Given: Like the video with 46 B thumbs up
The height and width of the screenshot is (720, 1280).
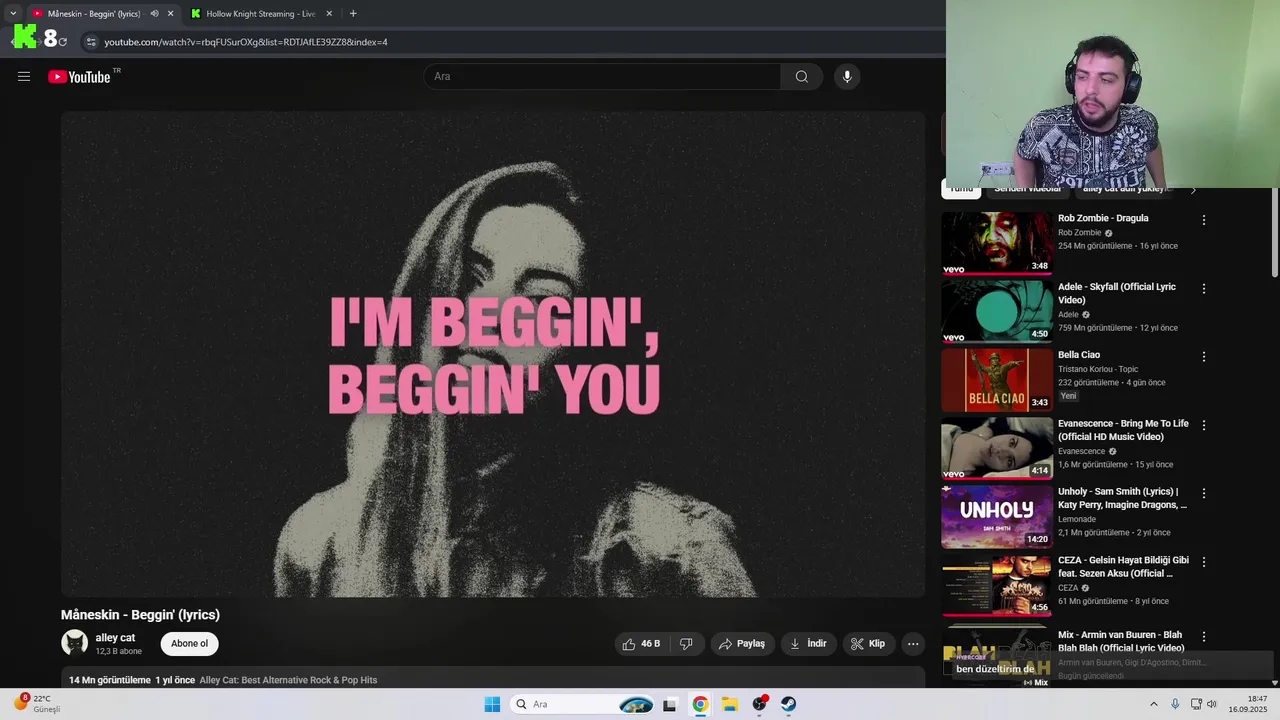Looking at the screenshot, I should coord(641,644).
